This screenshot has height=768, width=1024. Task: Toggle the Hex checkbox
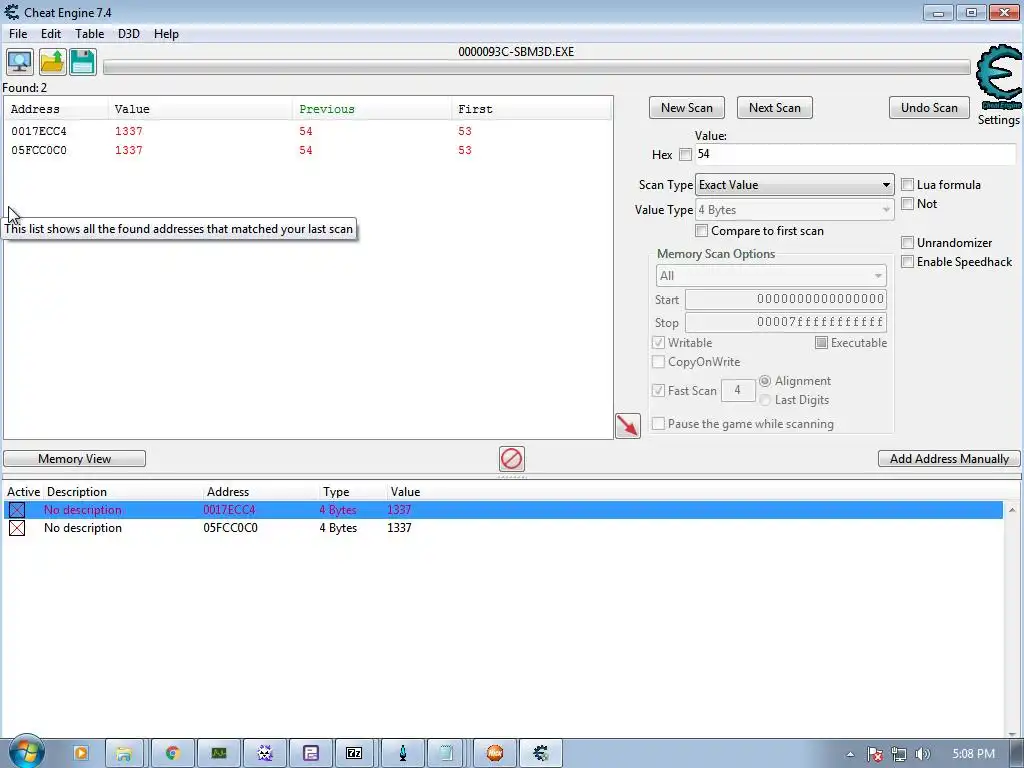[x=685, y=155]
